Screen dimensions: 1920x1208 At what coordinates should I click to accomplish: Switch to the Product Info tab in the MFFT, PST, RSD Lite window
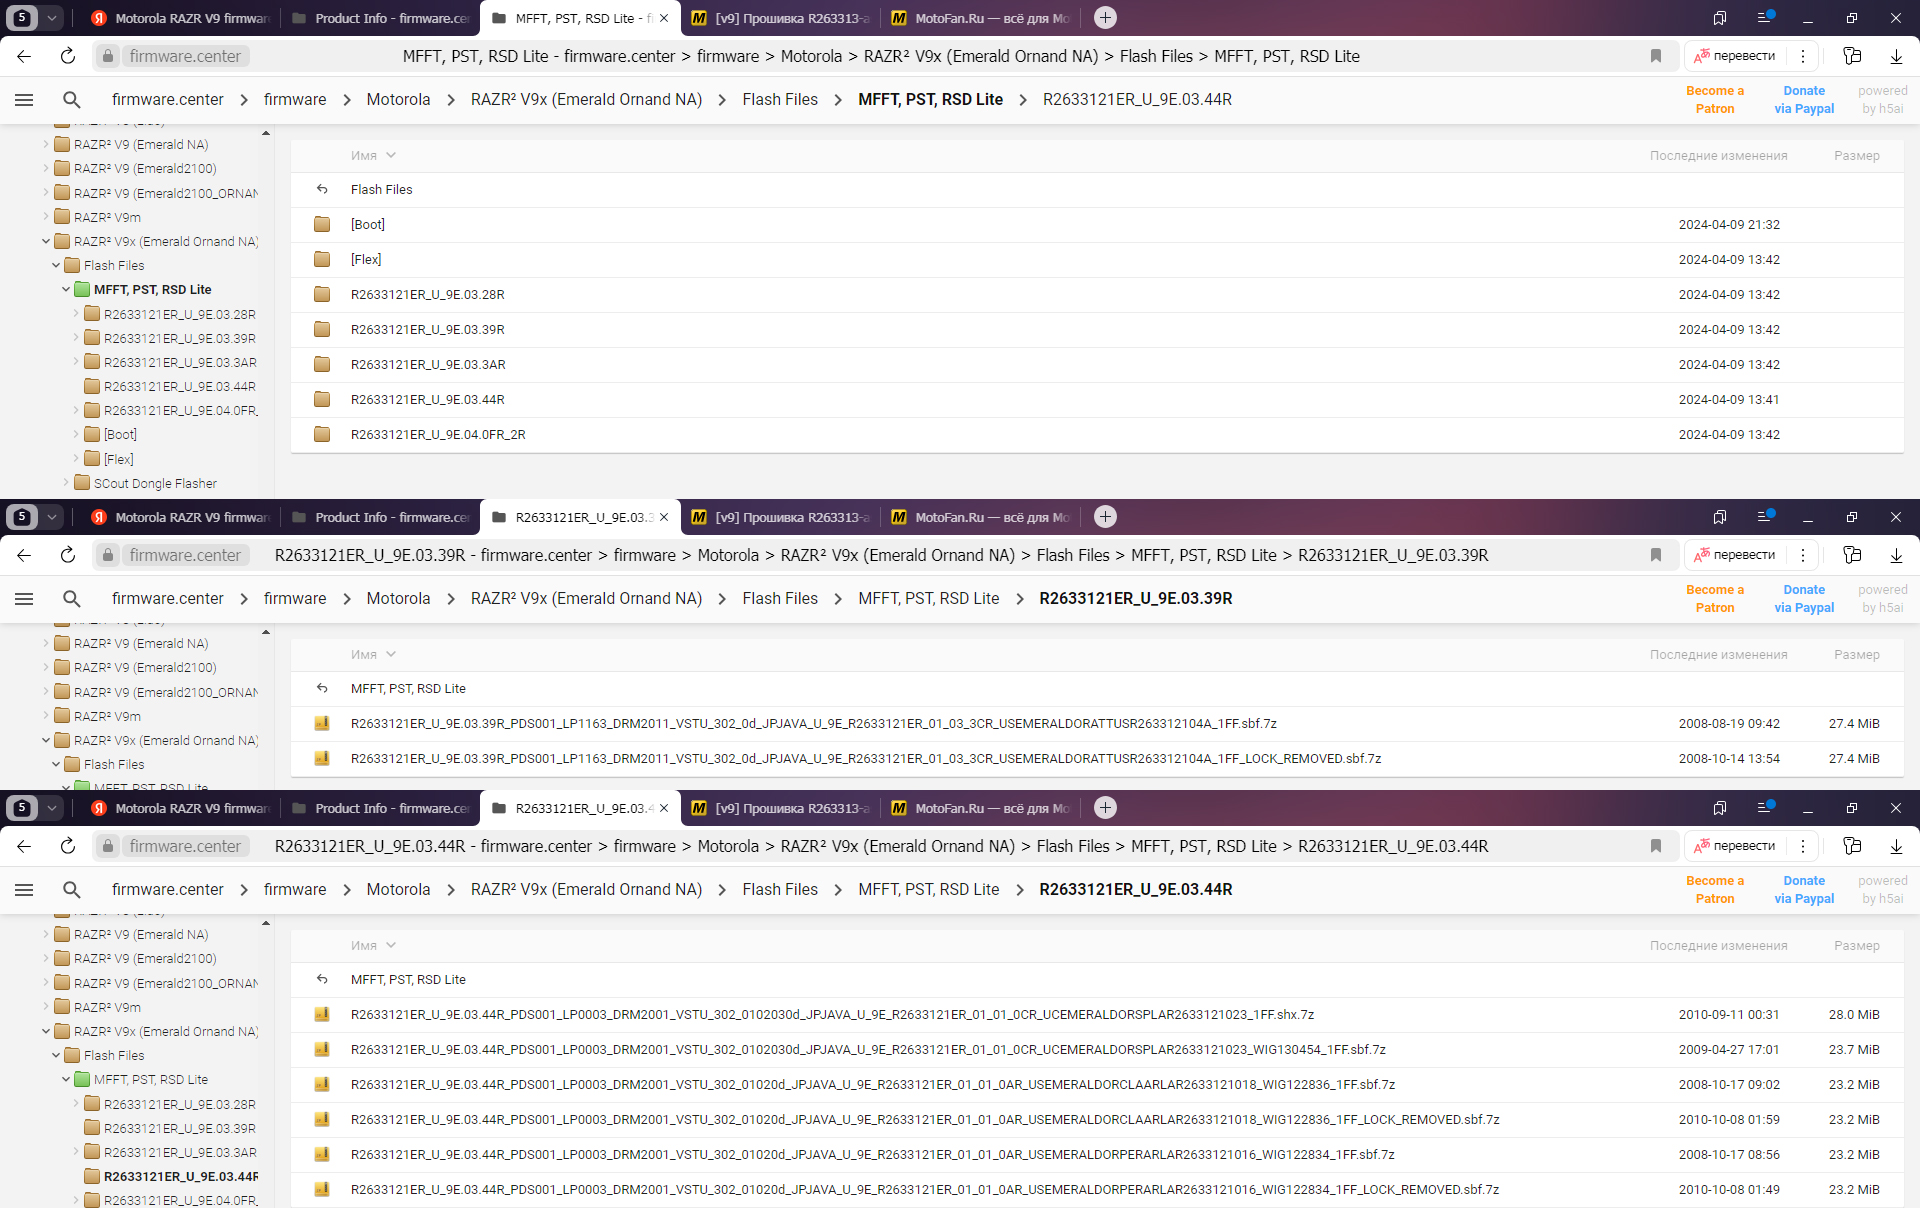380,18
